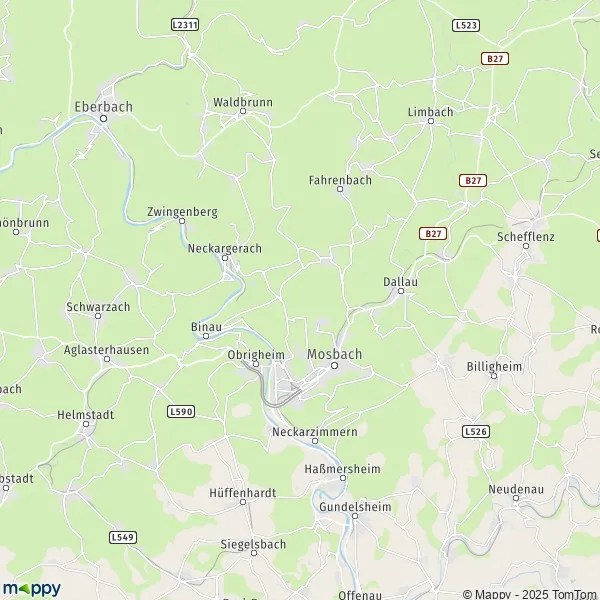Select the Zwingenberg marker on the river
This screenshot has width=600, height=600.
click(x=182, y=221)
